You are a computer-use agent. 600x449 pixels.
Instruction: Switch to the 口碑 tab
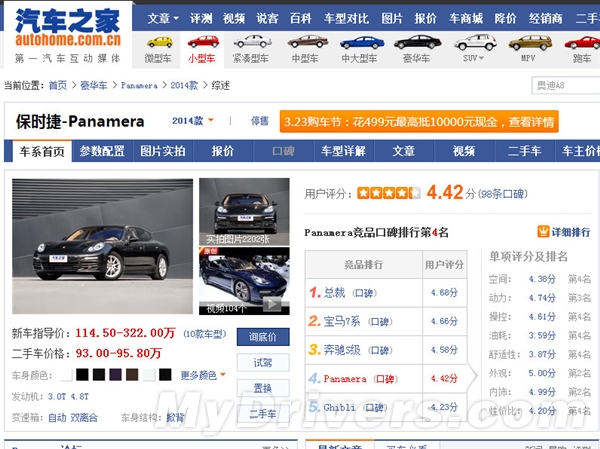coord(283,151)
